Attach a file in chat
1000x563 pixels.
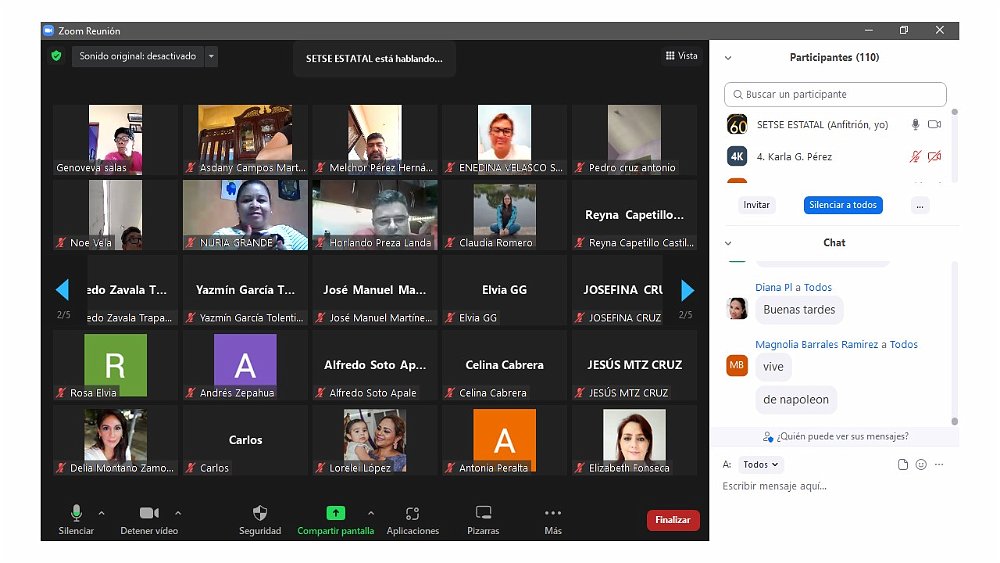coord(903,465)
